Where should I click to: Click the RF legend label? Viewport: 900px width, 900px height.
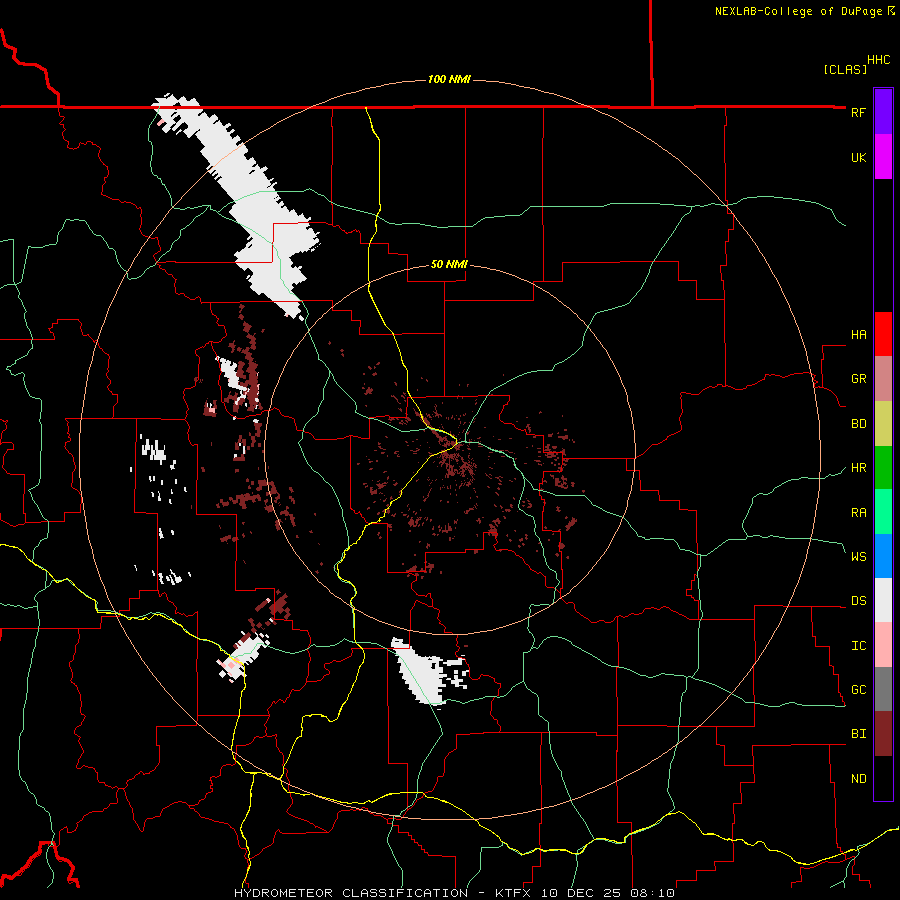pyautogui.click(x=858, y=112)
